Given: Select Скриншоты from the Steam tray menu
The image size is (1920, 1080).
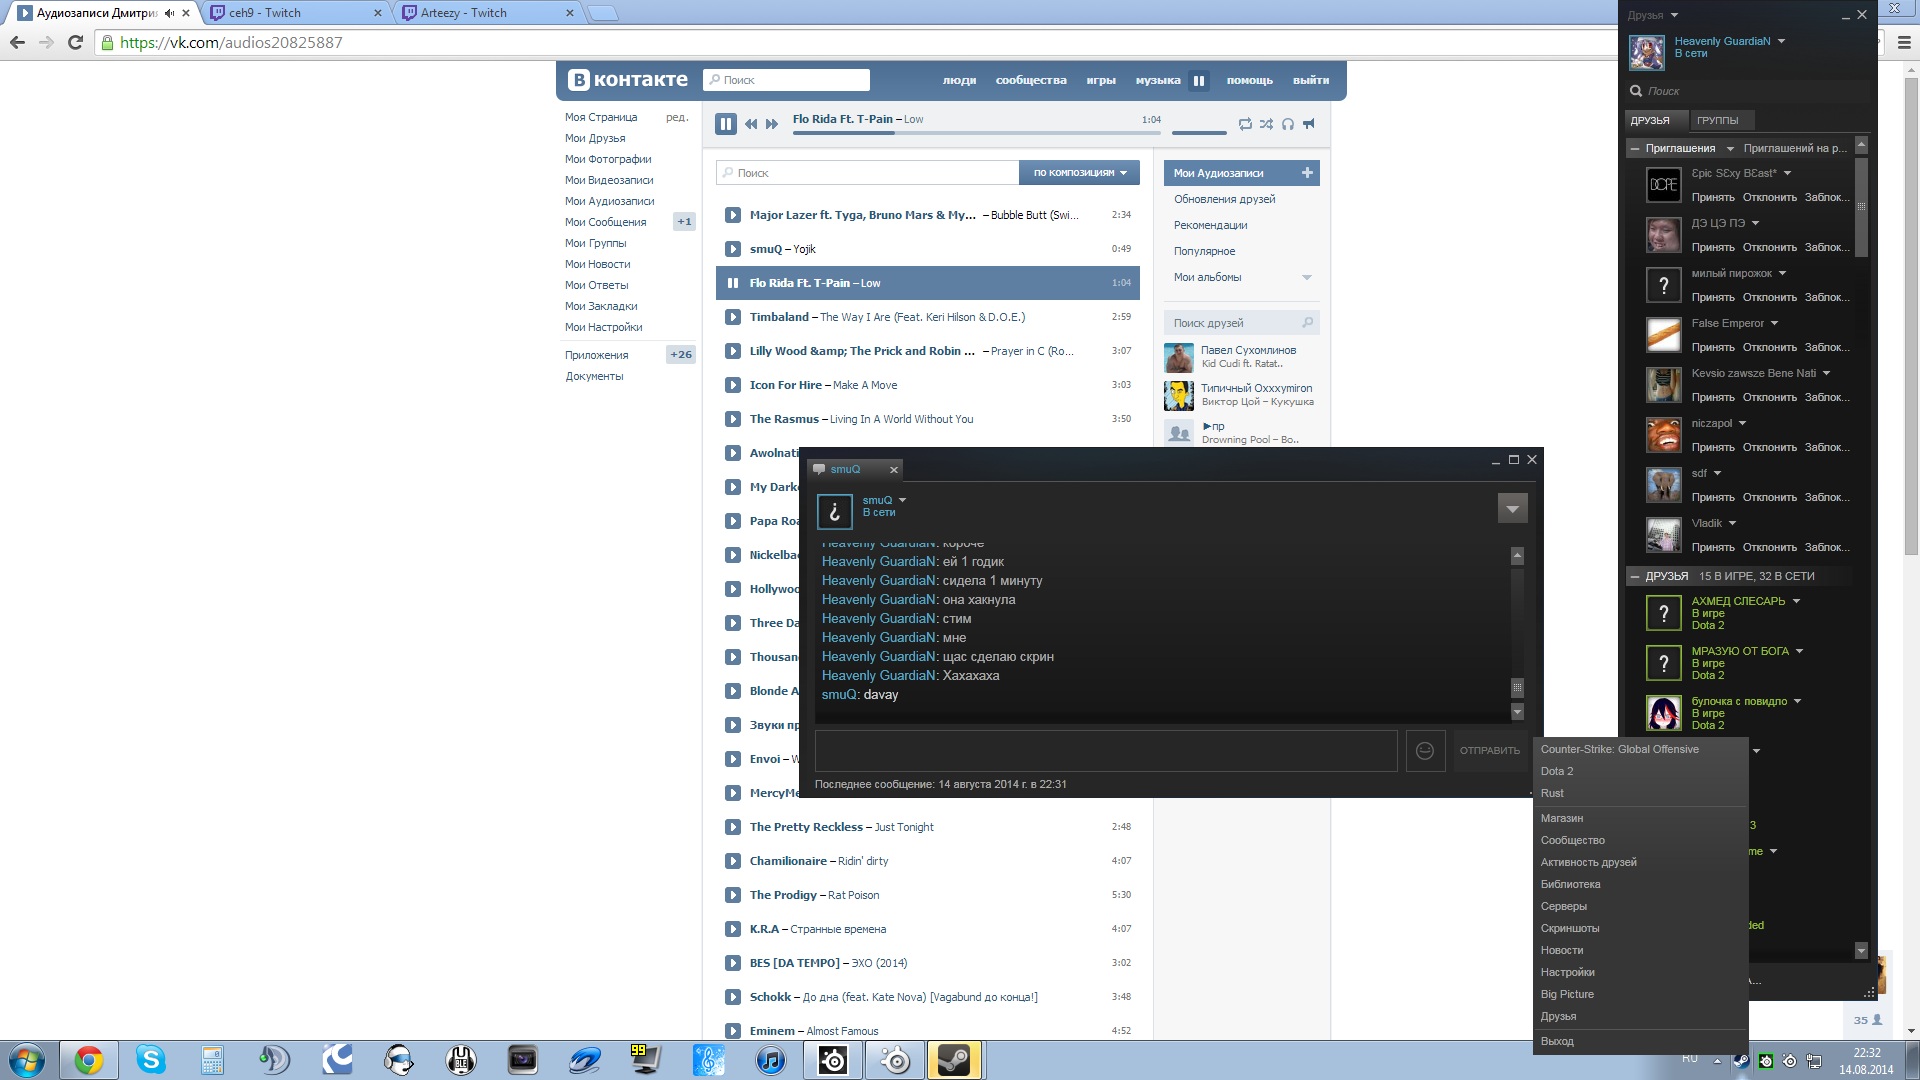Looking at the screenshot, I should [x=1570, y=928].
